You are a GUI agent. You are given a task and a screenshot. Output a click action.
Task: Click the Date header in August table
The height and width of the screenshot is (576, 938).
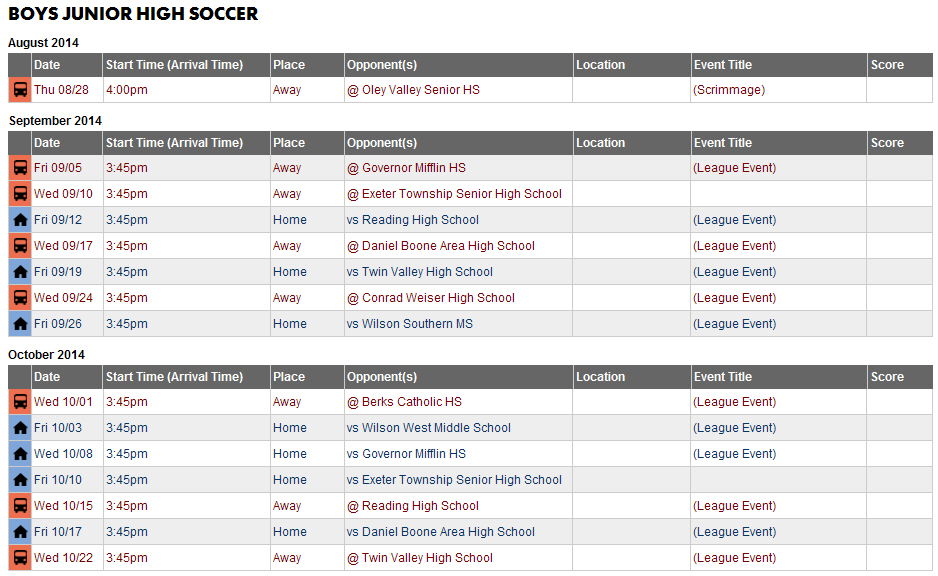(x=47, y=65)
